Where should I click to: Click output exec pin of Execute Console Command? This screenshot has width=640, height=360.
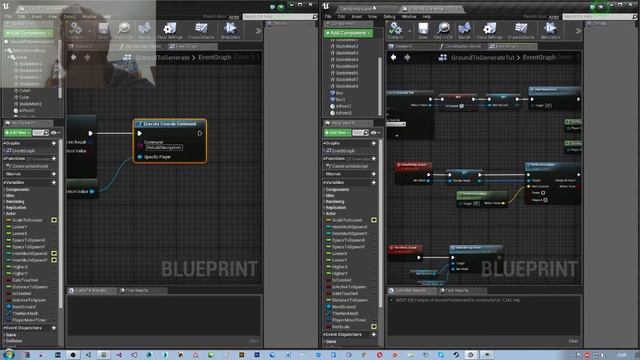(x=200, y=133)
